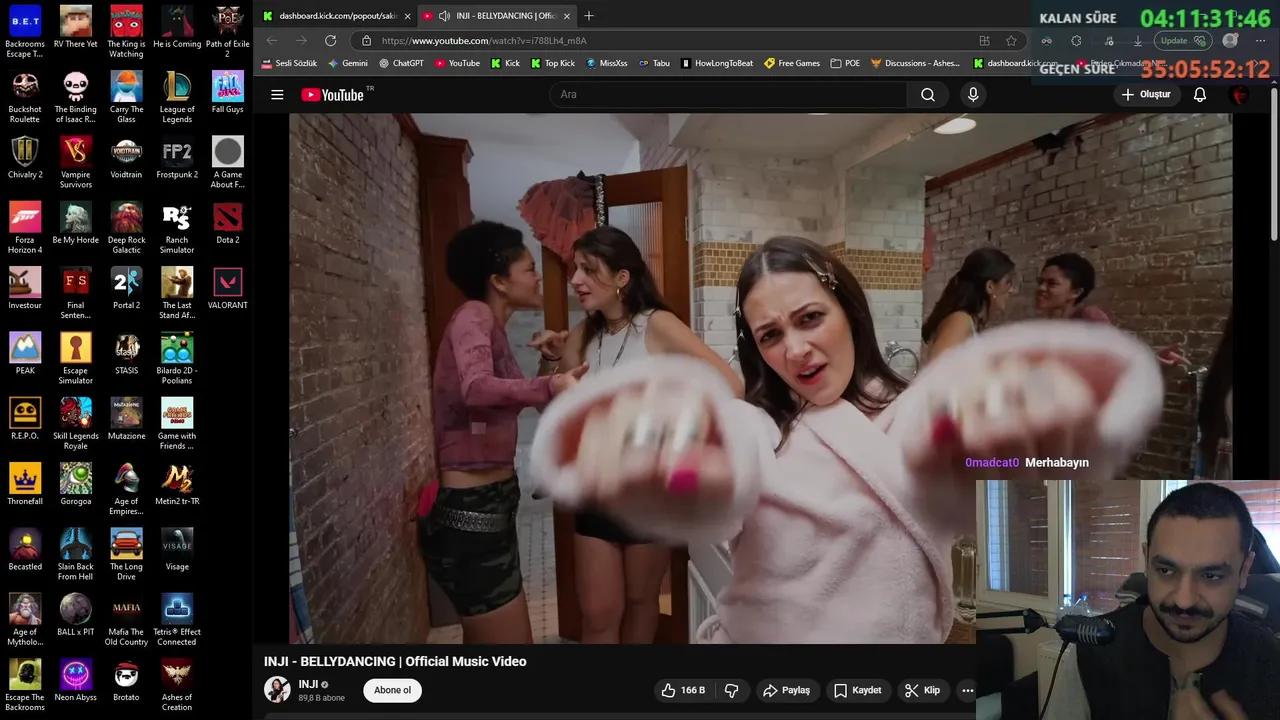Launch The Binding of Isaac shortcut
The width and height of the screenshot is (1280, 720).
76,97
